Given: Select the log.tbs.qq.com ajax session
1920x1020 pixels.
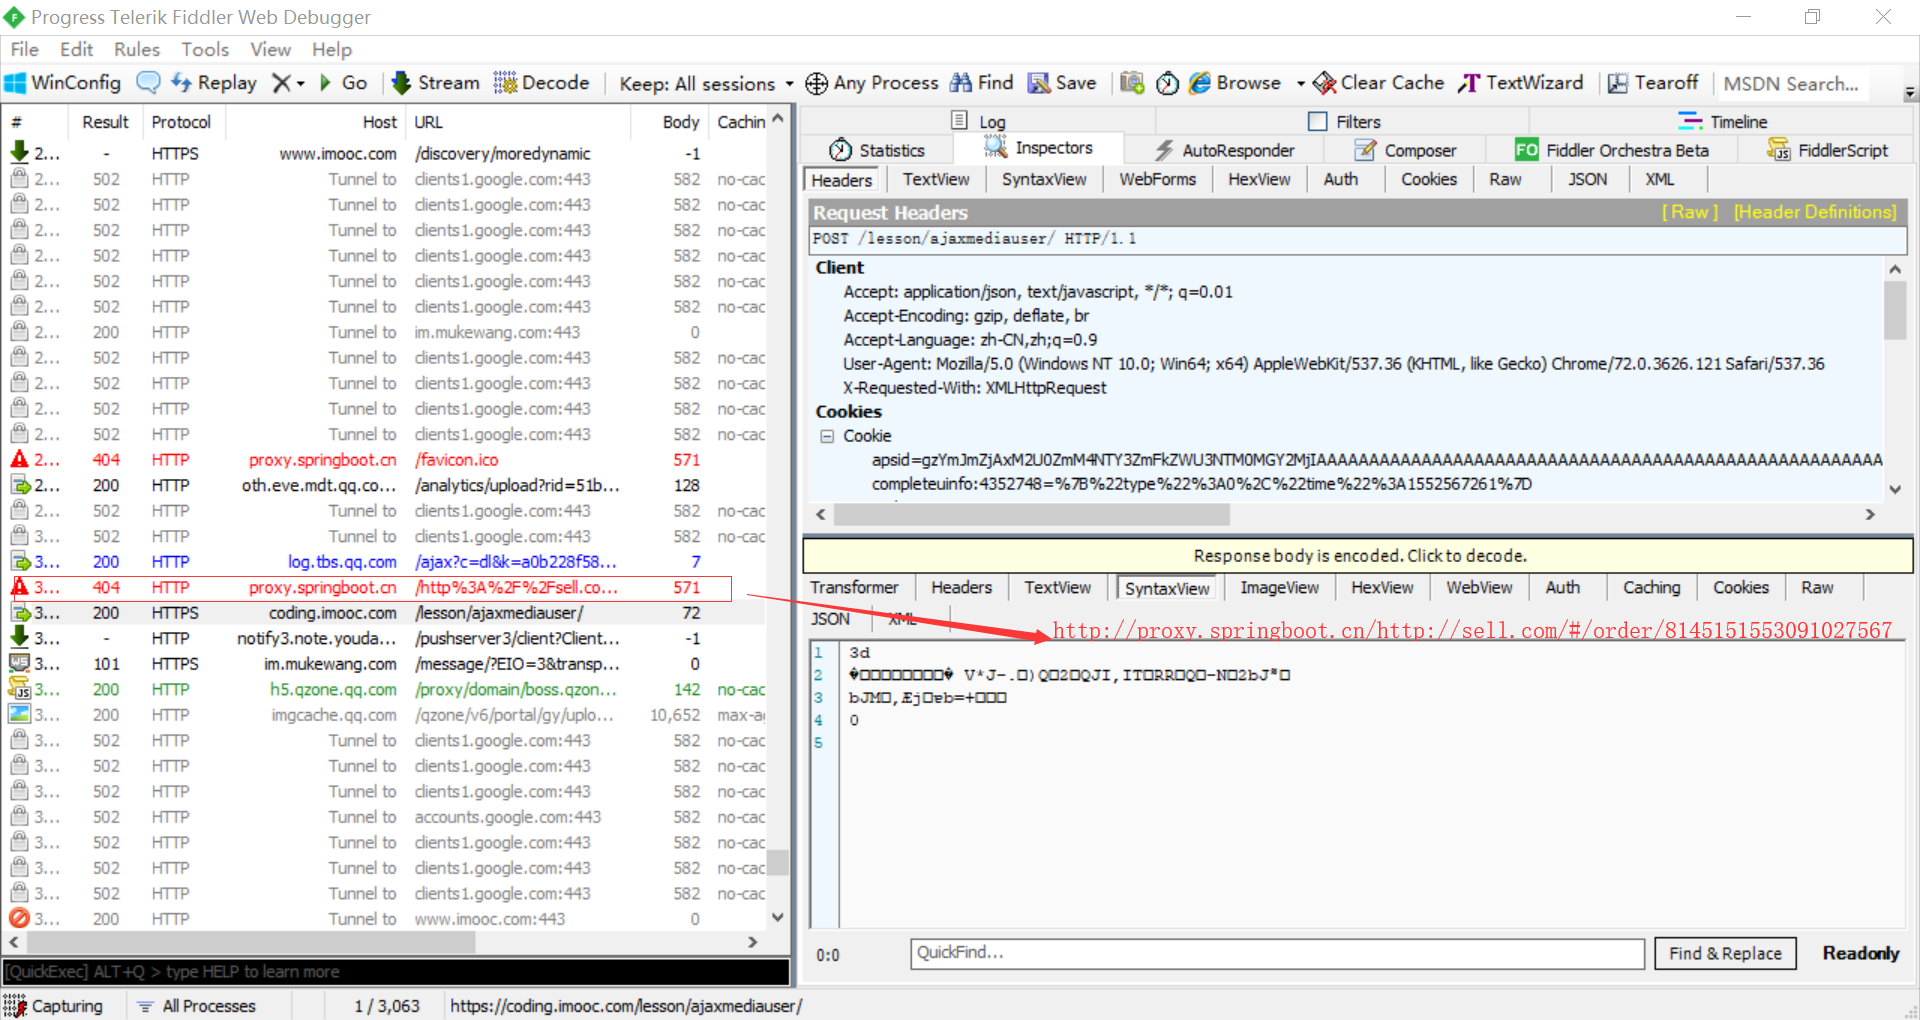Looking at the screenshot, I should coord(385,562).
